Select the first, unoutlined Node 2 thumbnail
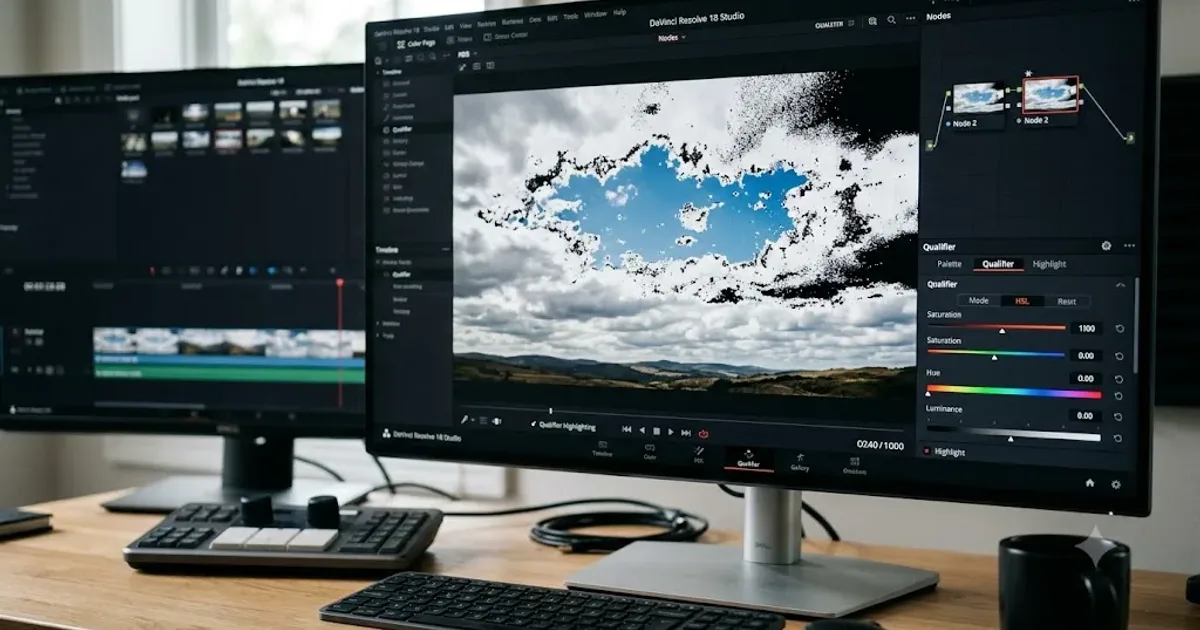This screenshot has height=630, width=1200. (978, 98)
